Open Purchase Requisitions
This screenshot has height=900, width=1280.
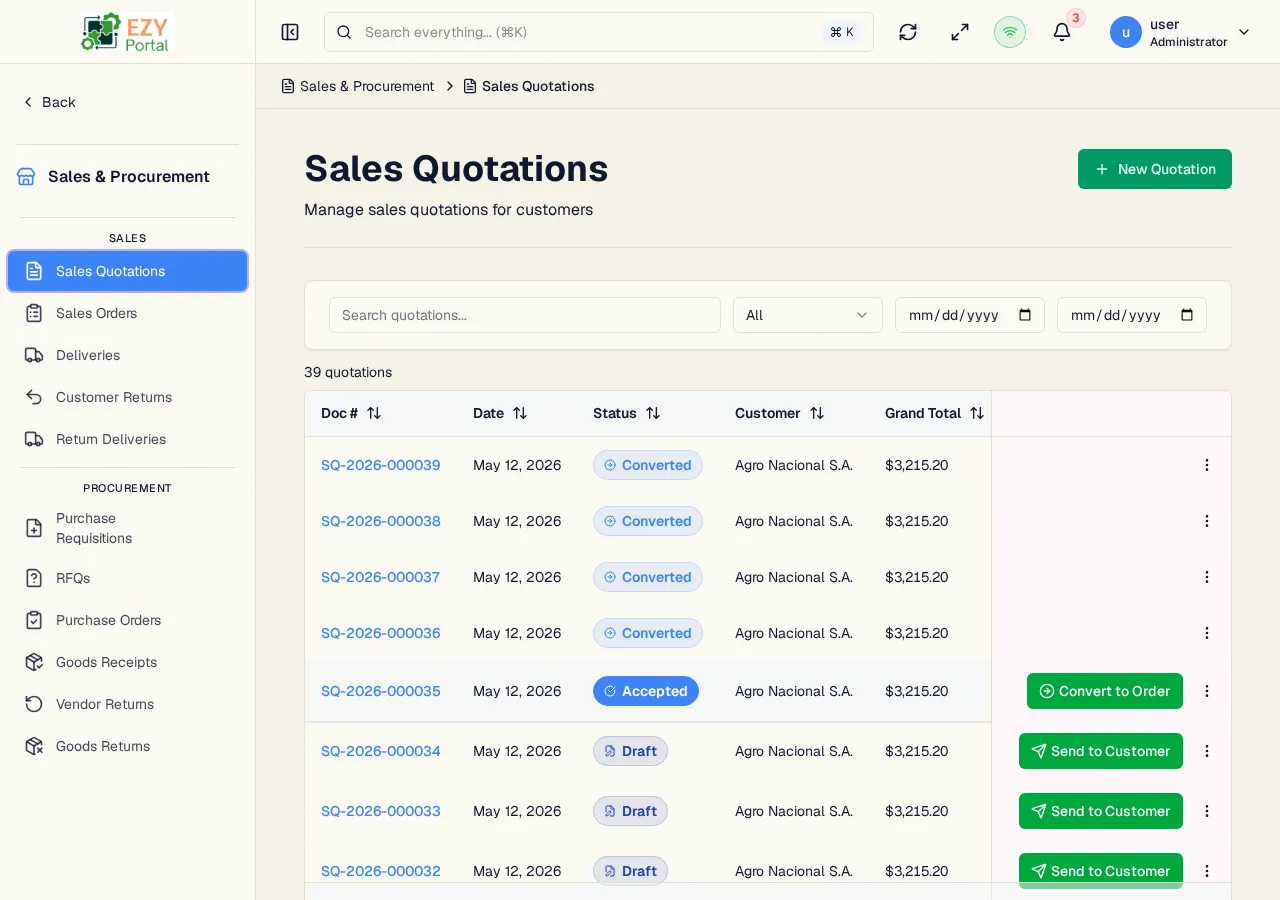[x=127, y=528]
